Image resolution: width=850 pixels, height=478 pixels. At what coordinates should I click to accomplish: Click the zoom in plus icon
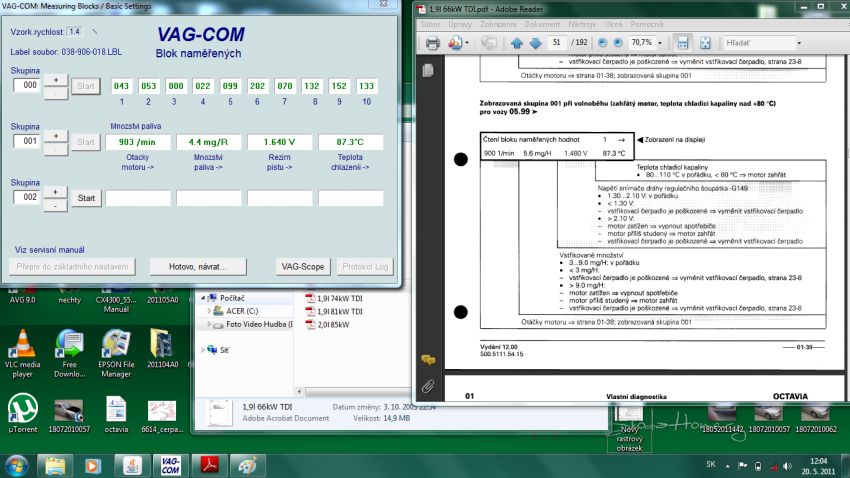click(618, 43)
